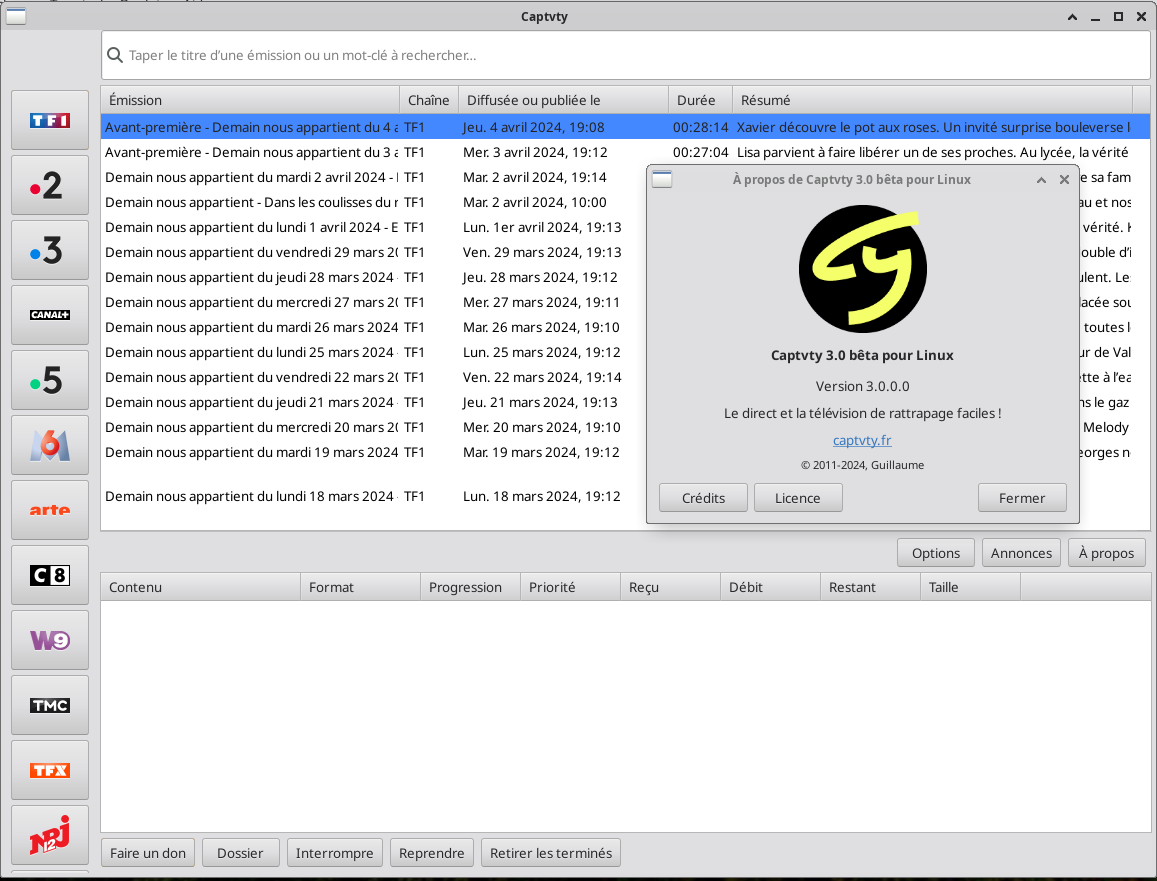Open the NRJ 12 channel

click(x=50, y=836)
